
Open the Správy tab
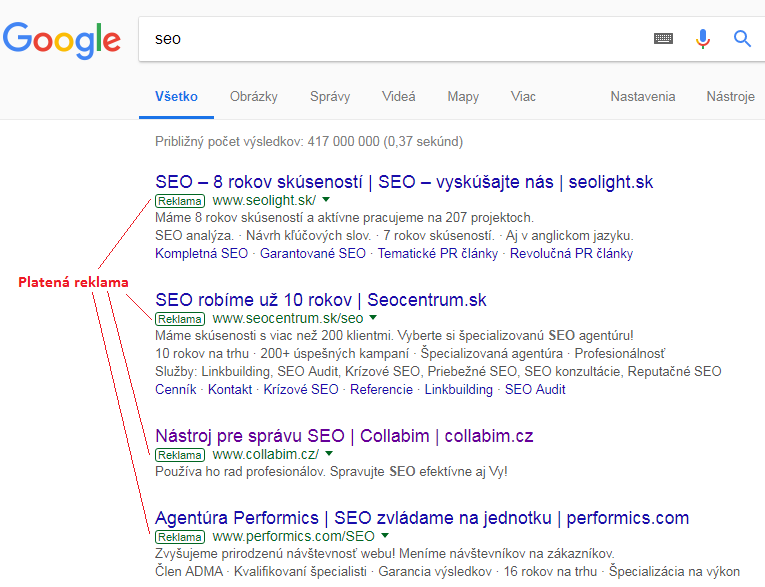pyautogui.click(x=330, y=97)
